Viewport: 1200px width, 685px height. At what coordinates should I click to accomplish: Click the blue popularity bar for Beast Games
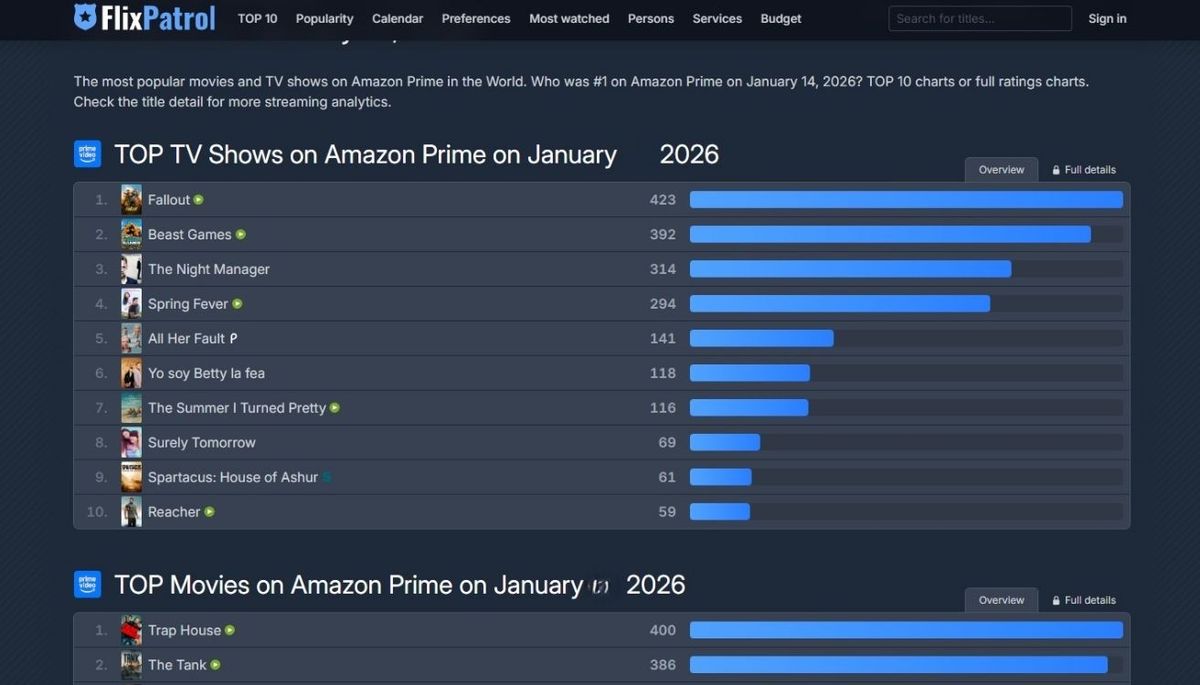coord(889,235)
